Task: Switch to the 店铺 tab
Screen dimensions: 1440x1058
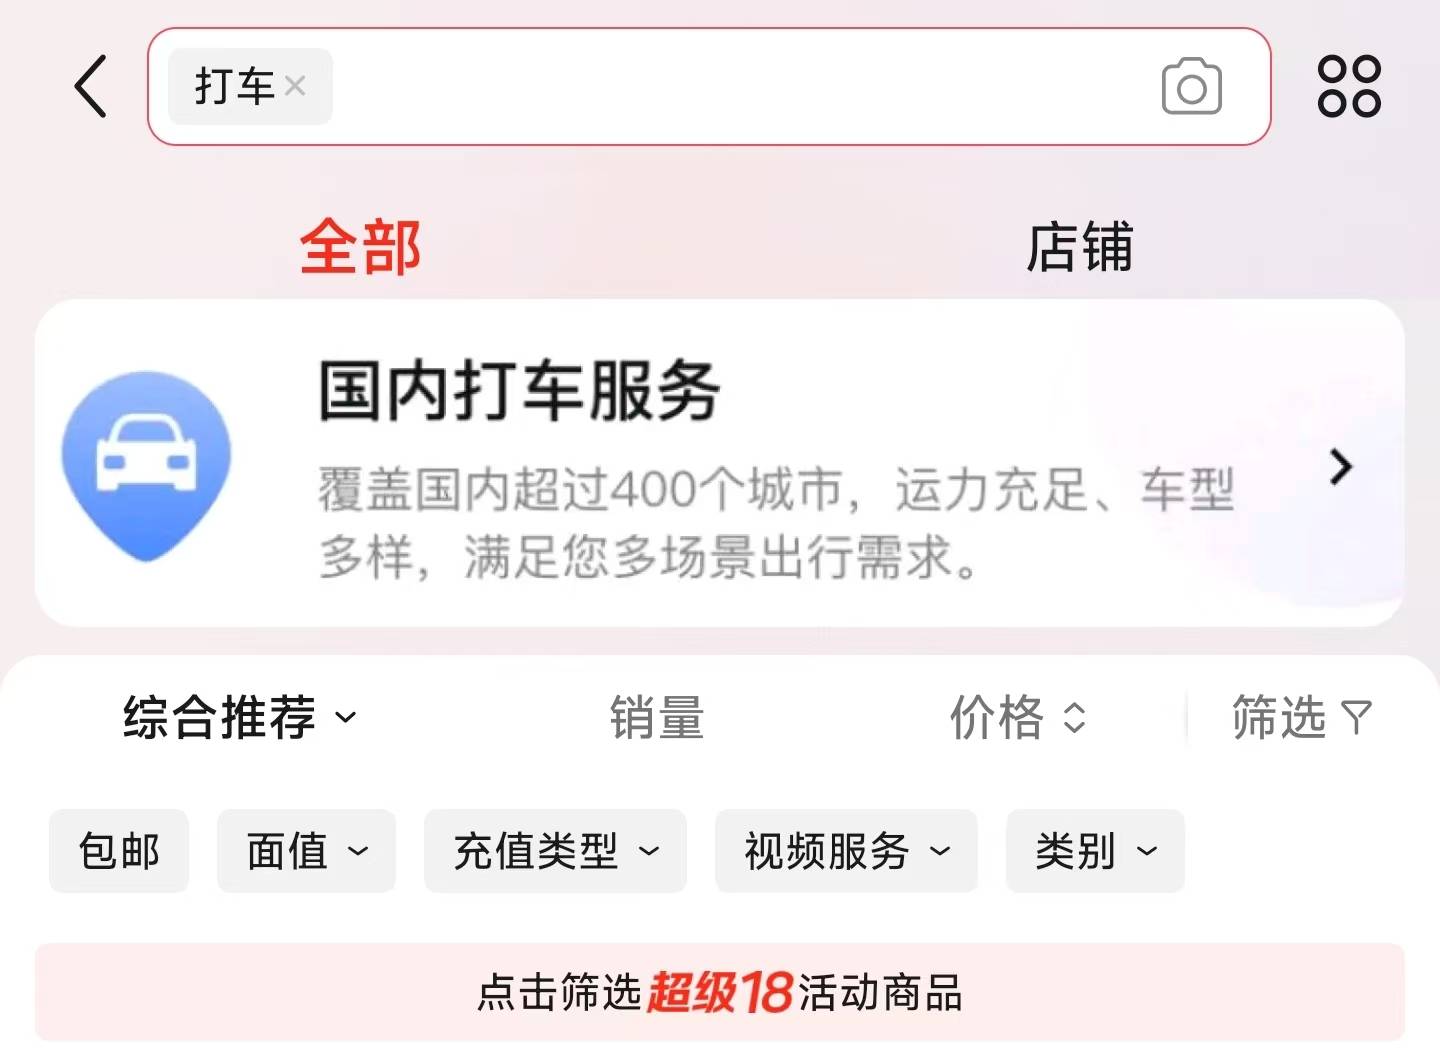Action: pos(1080,247)
